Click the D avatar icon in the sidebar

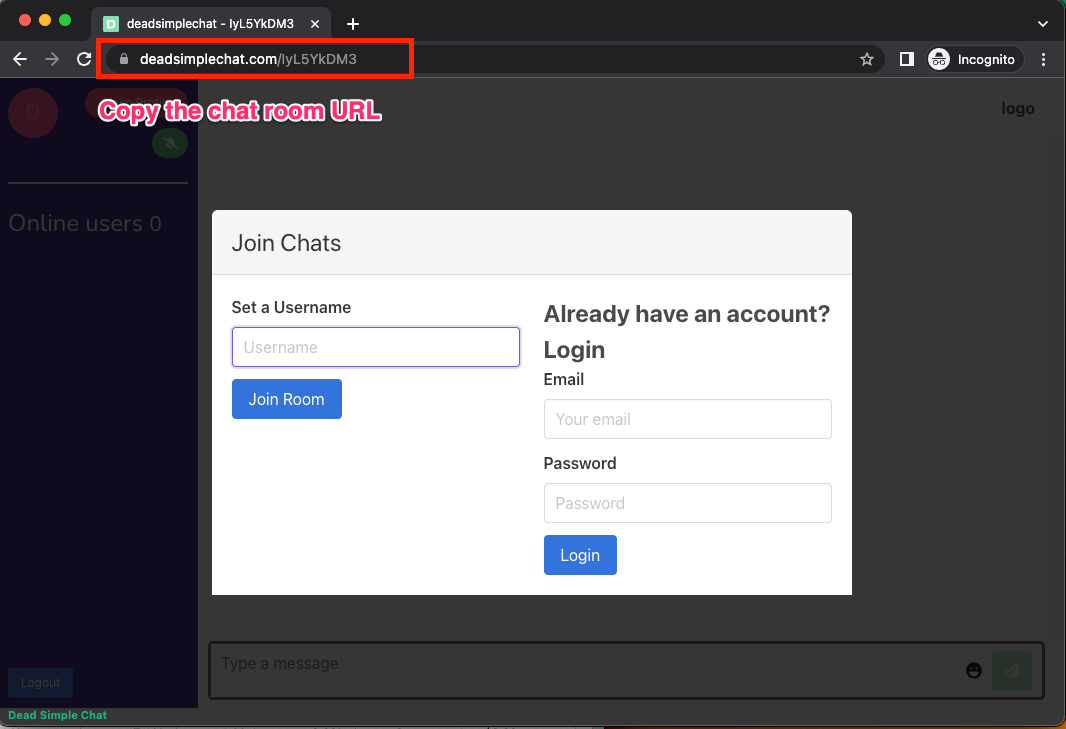point(33,113)
